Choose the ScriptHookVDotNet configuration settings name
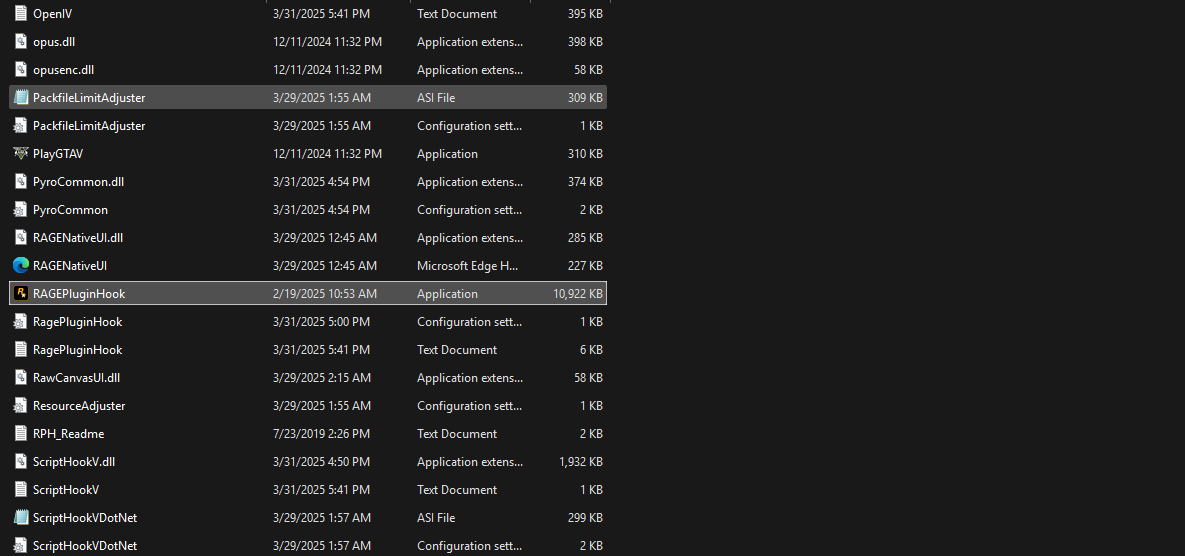This screenshot has height=556, width=1185. [x=85, y=546]
